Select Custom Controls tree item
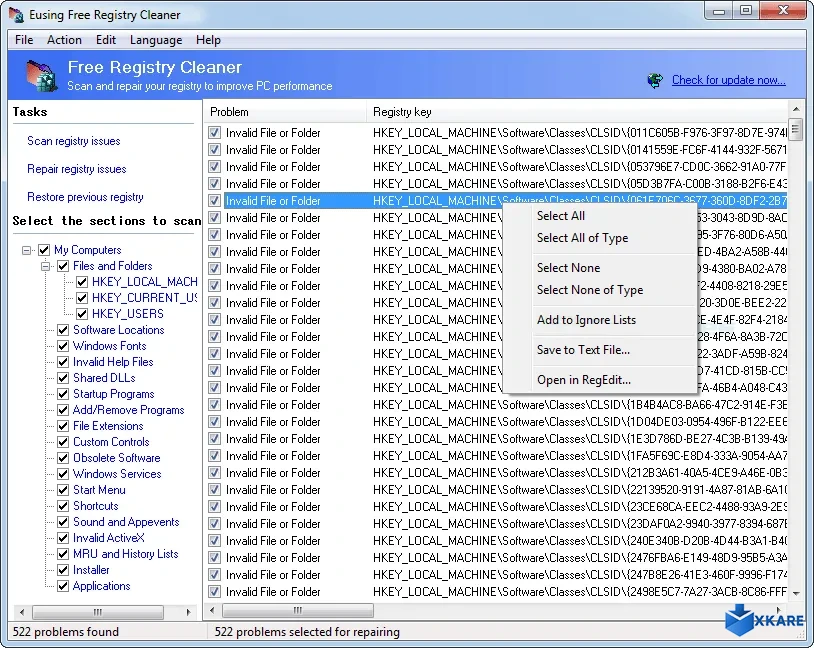This screenshot has width=814, height=648. click(x=111, y=442)
